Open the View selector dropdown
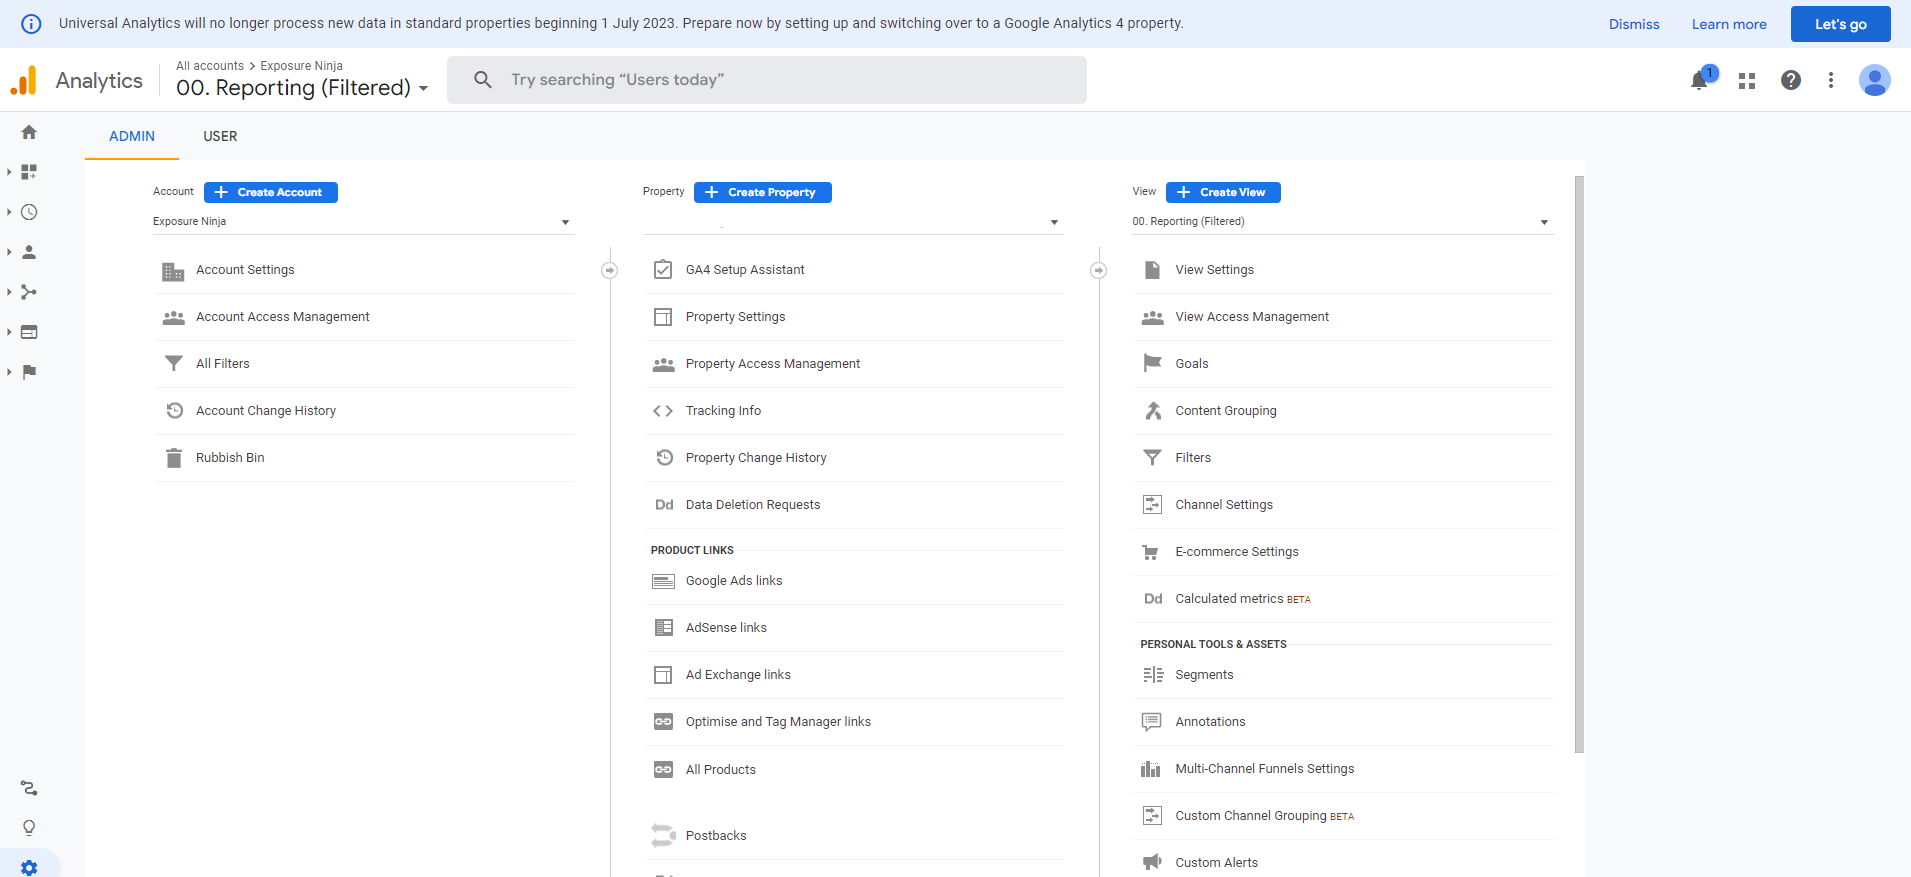The image size is (1911, 877). click(1340, 222)
